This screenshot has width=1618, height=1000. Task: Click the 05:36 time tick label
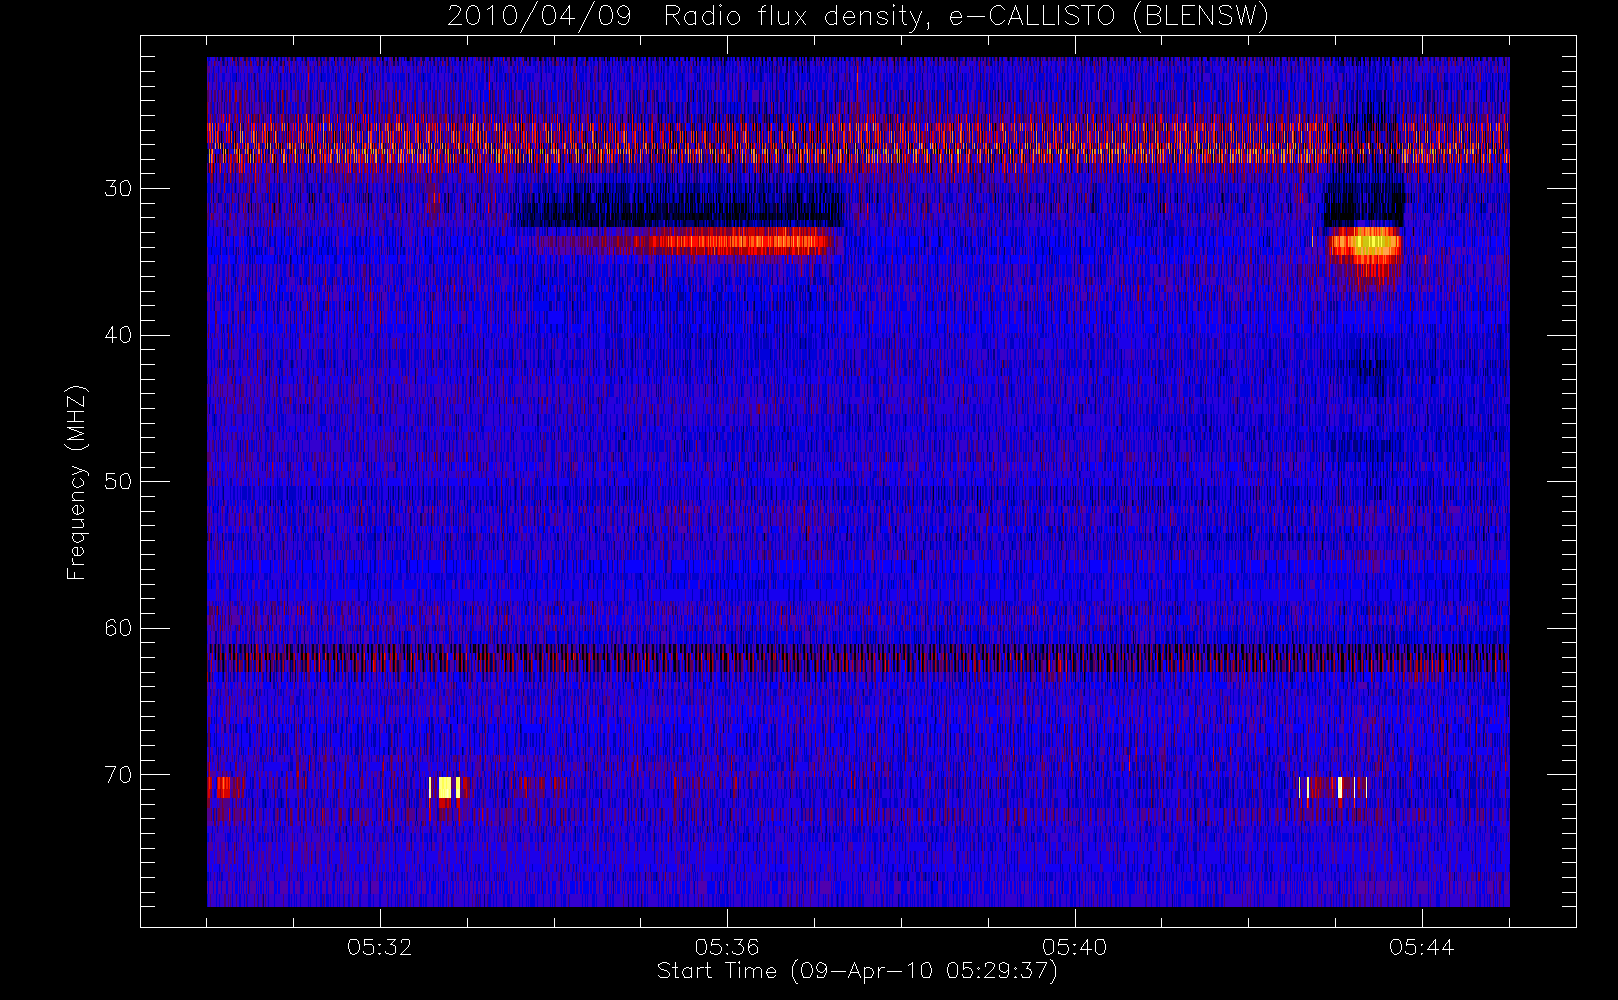pos(727,947)
